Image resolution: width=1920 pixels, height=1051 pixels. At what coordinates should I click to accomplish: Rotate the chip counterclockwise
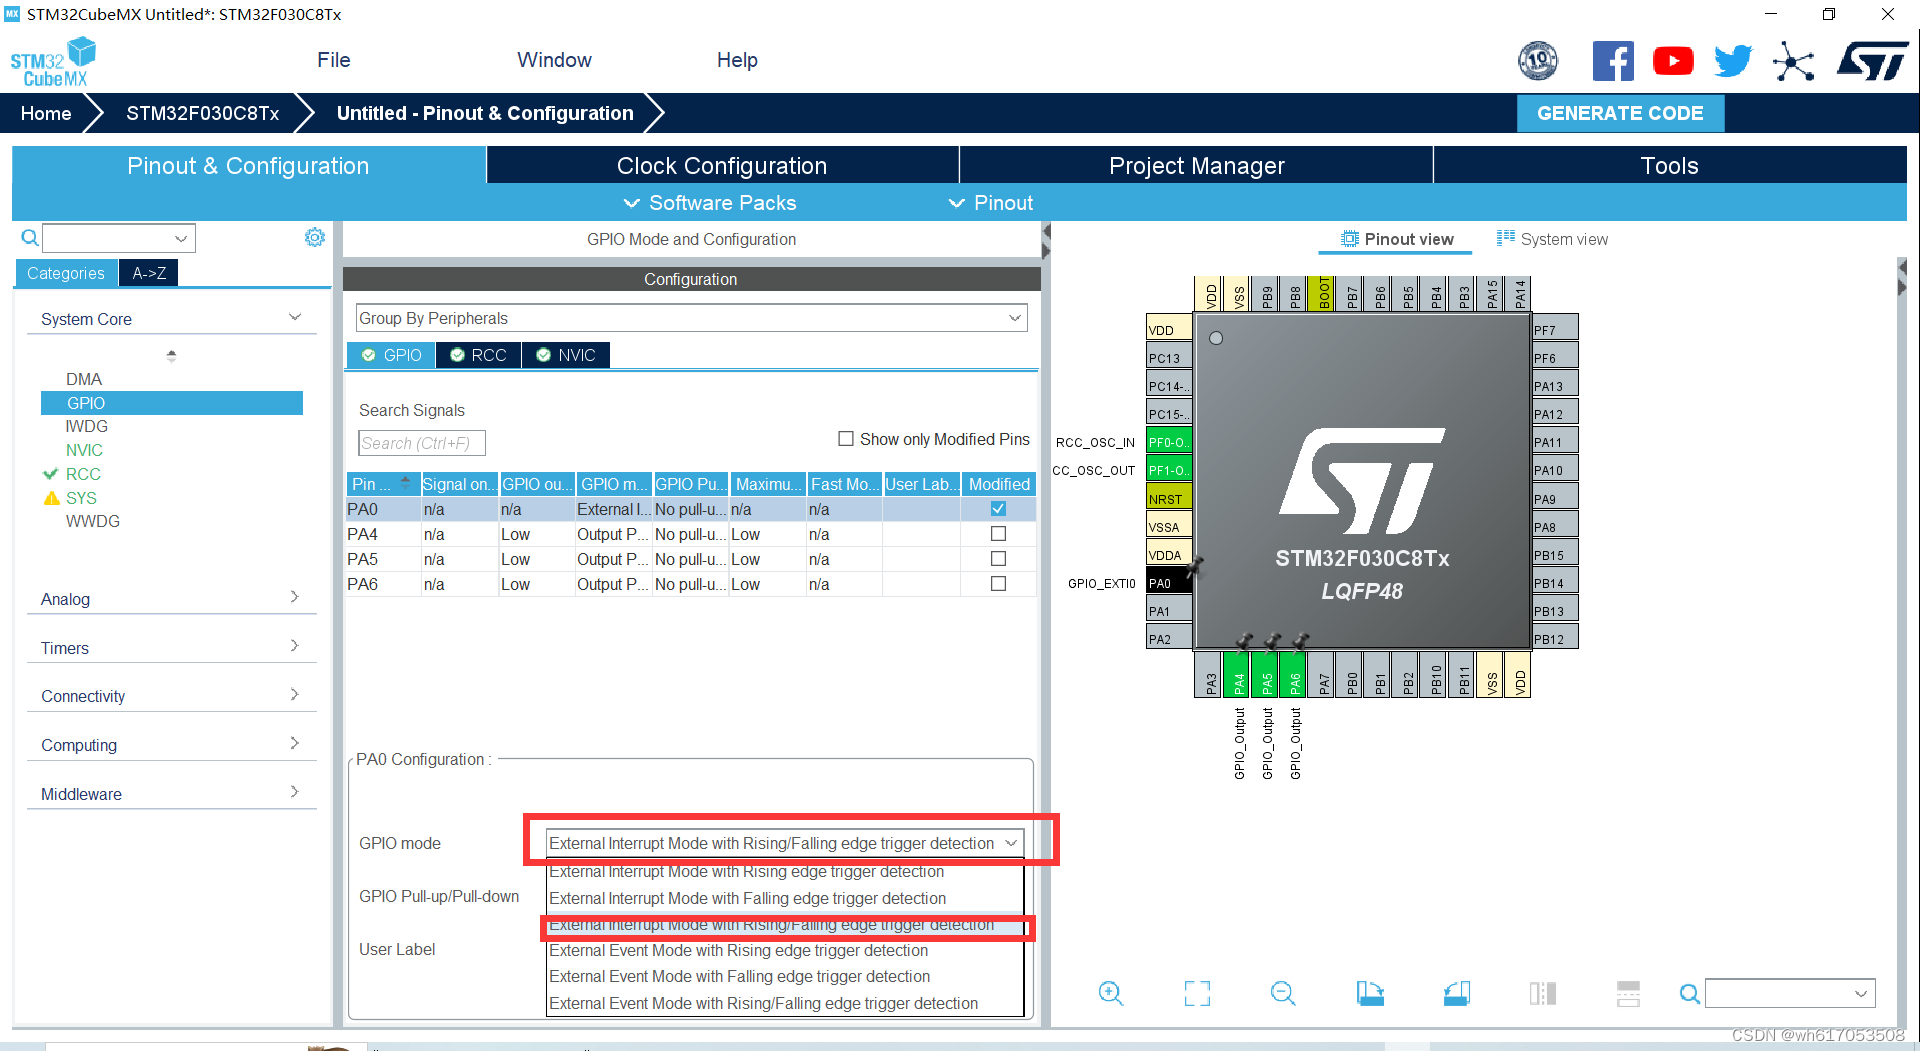pyautogui.click(x=1456, y=993)
